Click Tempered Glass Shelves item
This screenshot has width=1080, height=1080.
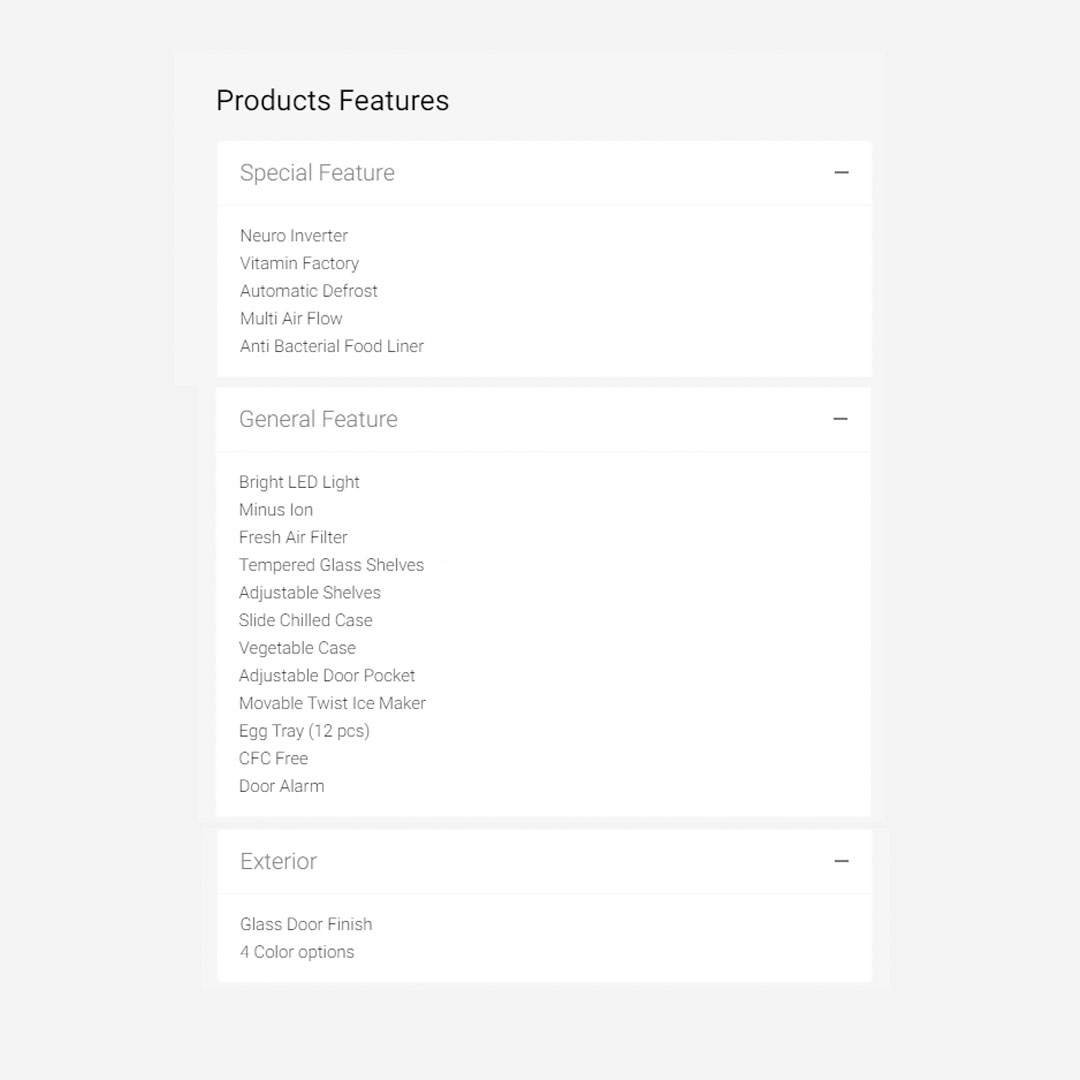(331, 565)
